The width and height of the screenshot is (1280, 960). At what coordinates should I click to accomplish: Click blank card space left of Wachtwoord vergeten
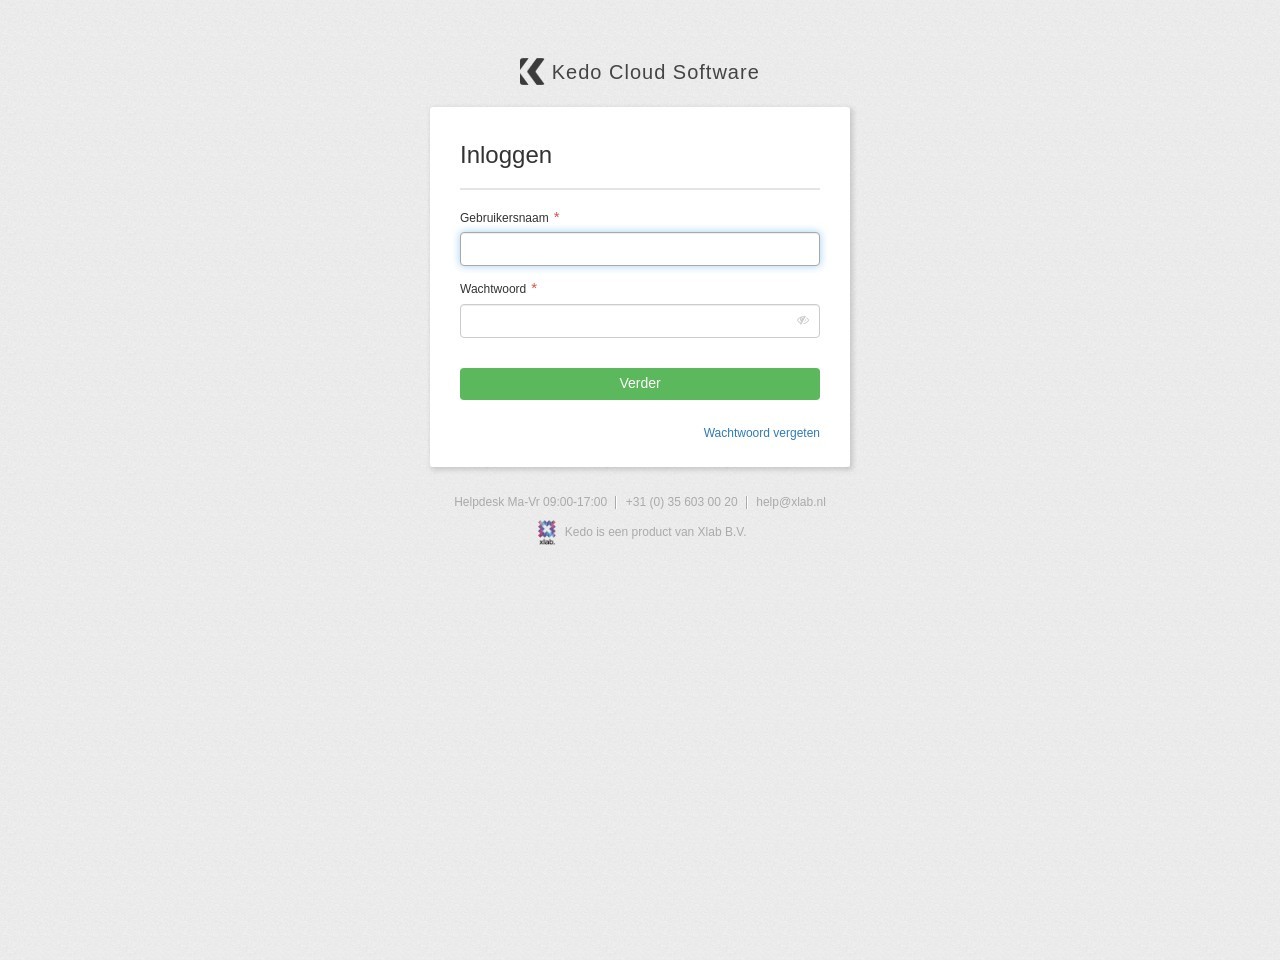tap(575, 433)
